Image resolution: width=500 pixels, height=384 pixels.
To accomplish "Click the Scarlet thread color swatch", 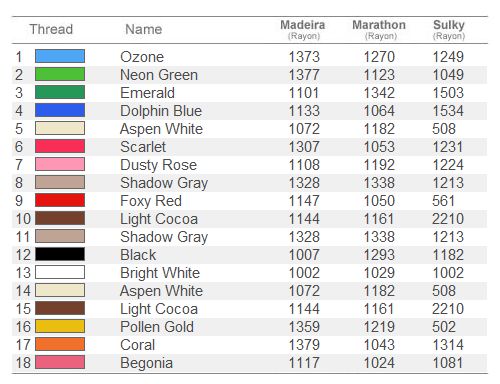I will point(60,146).
